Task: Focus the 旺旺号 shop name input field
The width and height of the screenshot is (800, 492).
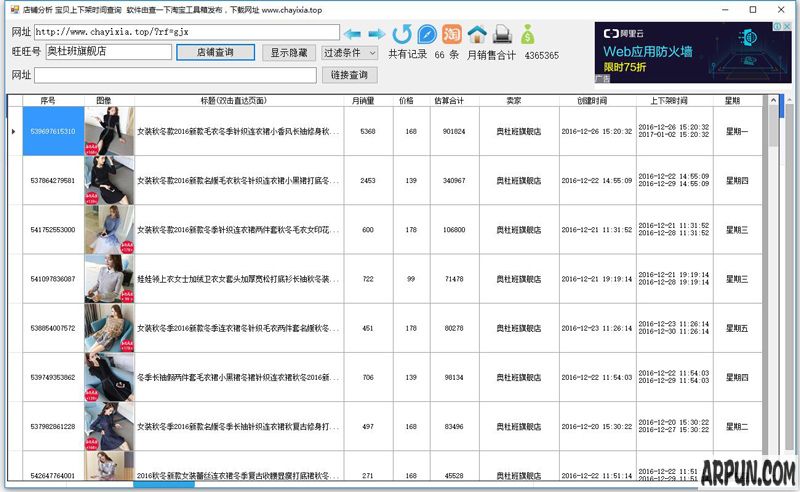Action: tap(106, 52)
